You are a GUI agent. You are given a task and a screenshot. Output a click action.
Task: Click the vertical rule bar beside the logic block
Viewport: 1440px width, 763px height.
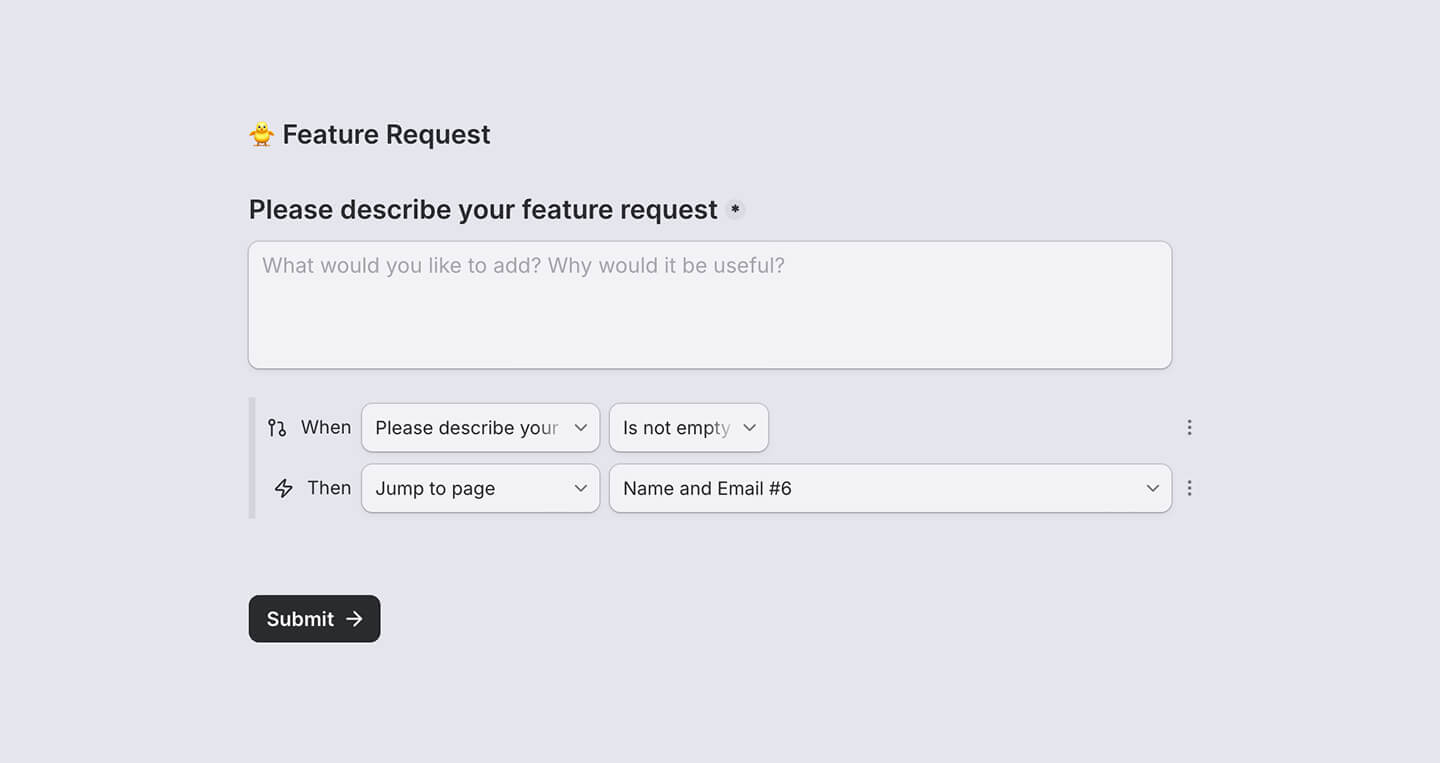[250, 457]
